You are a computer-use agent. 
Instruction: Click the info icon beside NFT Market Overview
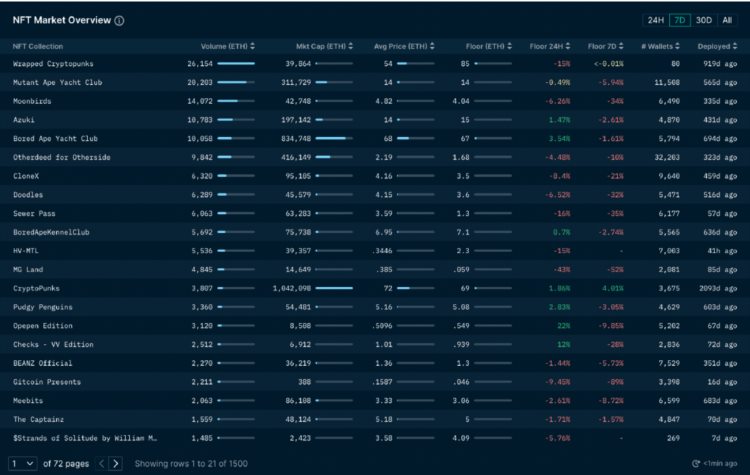[x=120, y=20]
